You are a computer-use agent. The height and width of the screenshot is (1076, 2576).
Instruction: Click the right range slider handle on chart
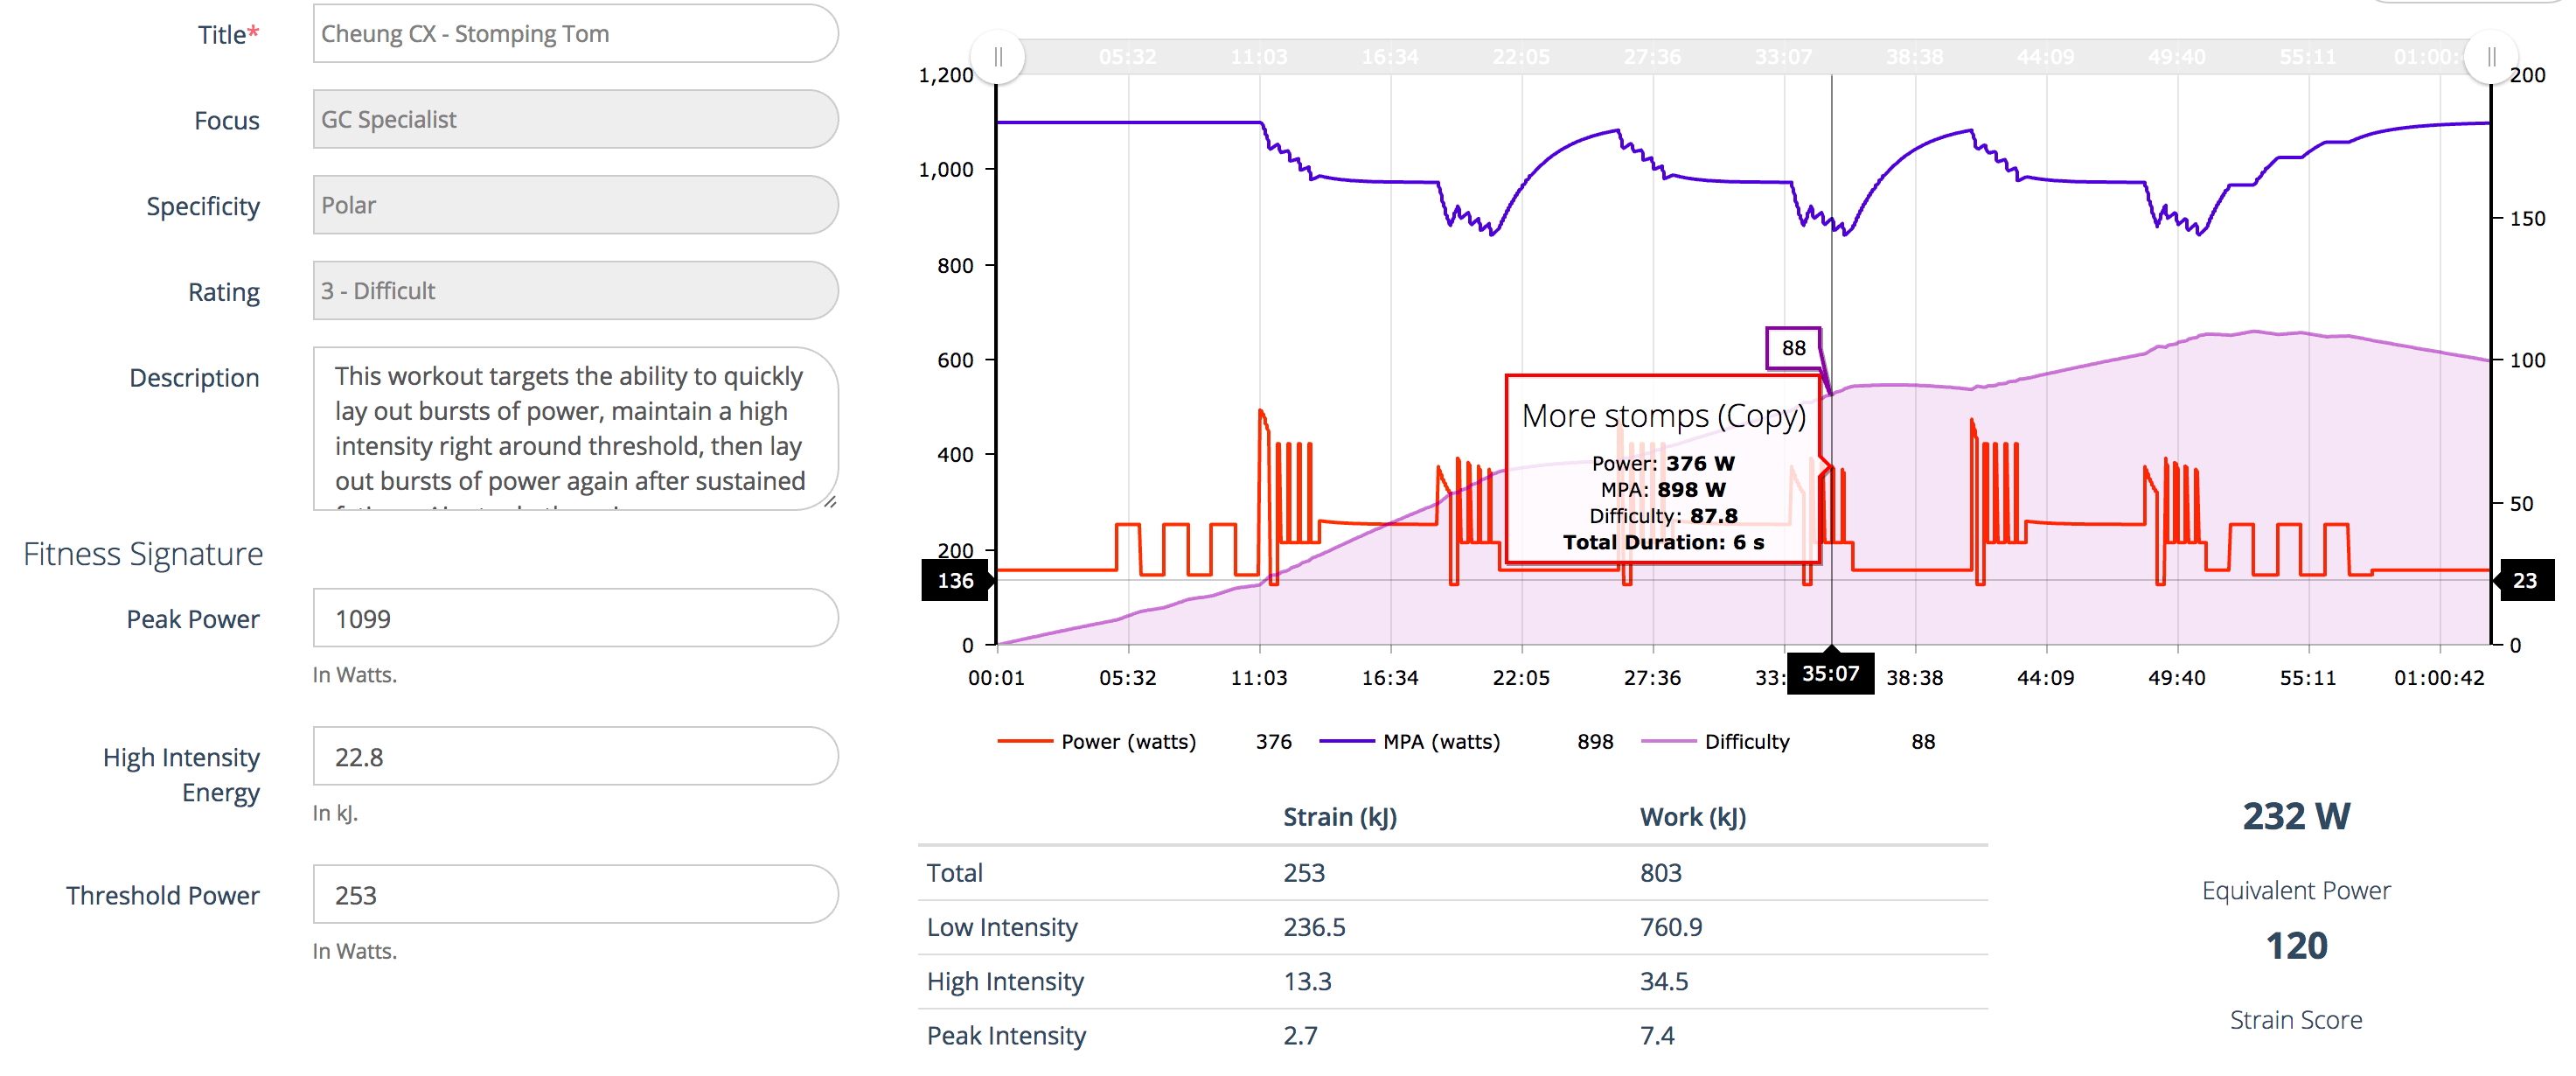(2490, 57)
